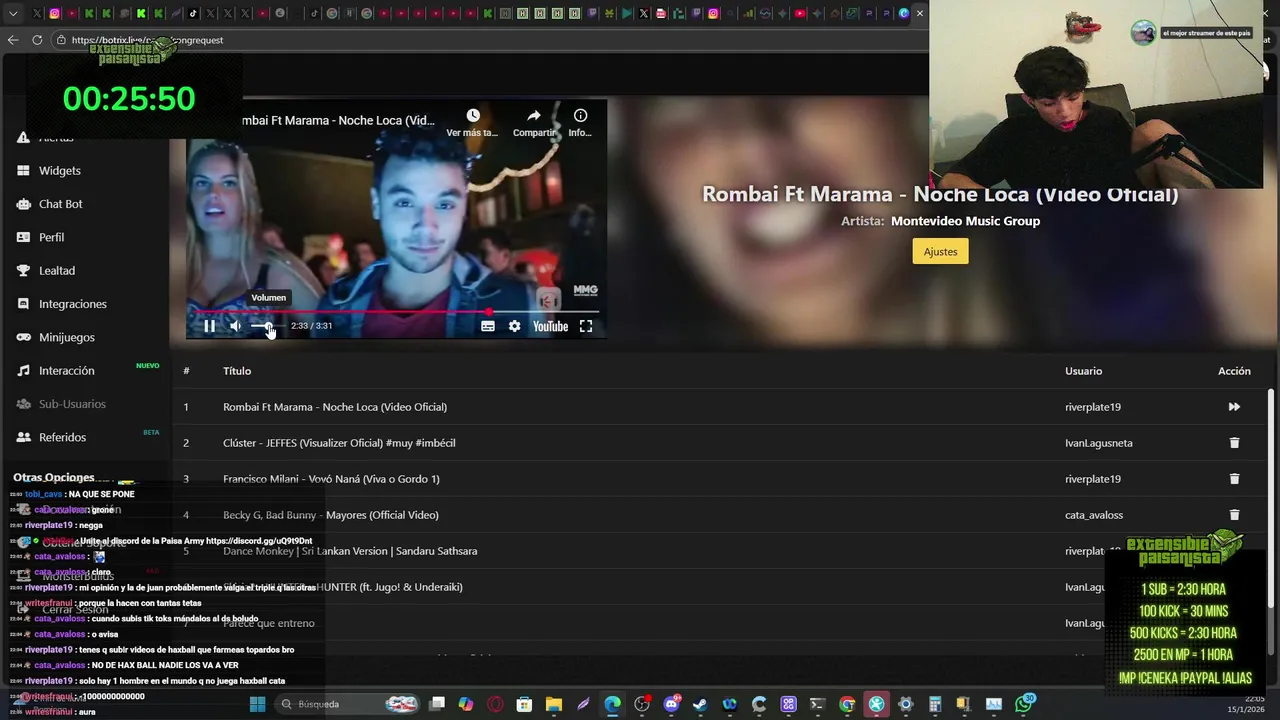
Task: Delete the Clúster - JEFFES song request
Action: (x=1234, y=443)
